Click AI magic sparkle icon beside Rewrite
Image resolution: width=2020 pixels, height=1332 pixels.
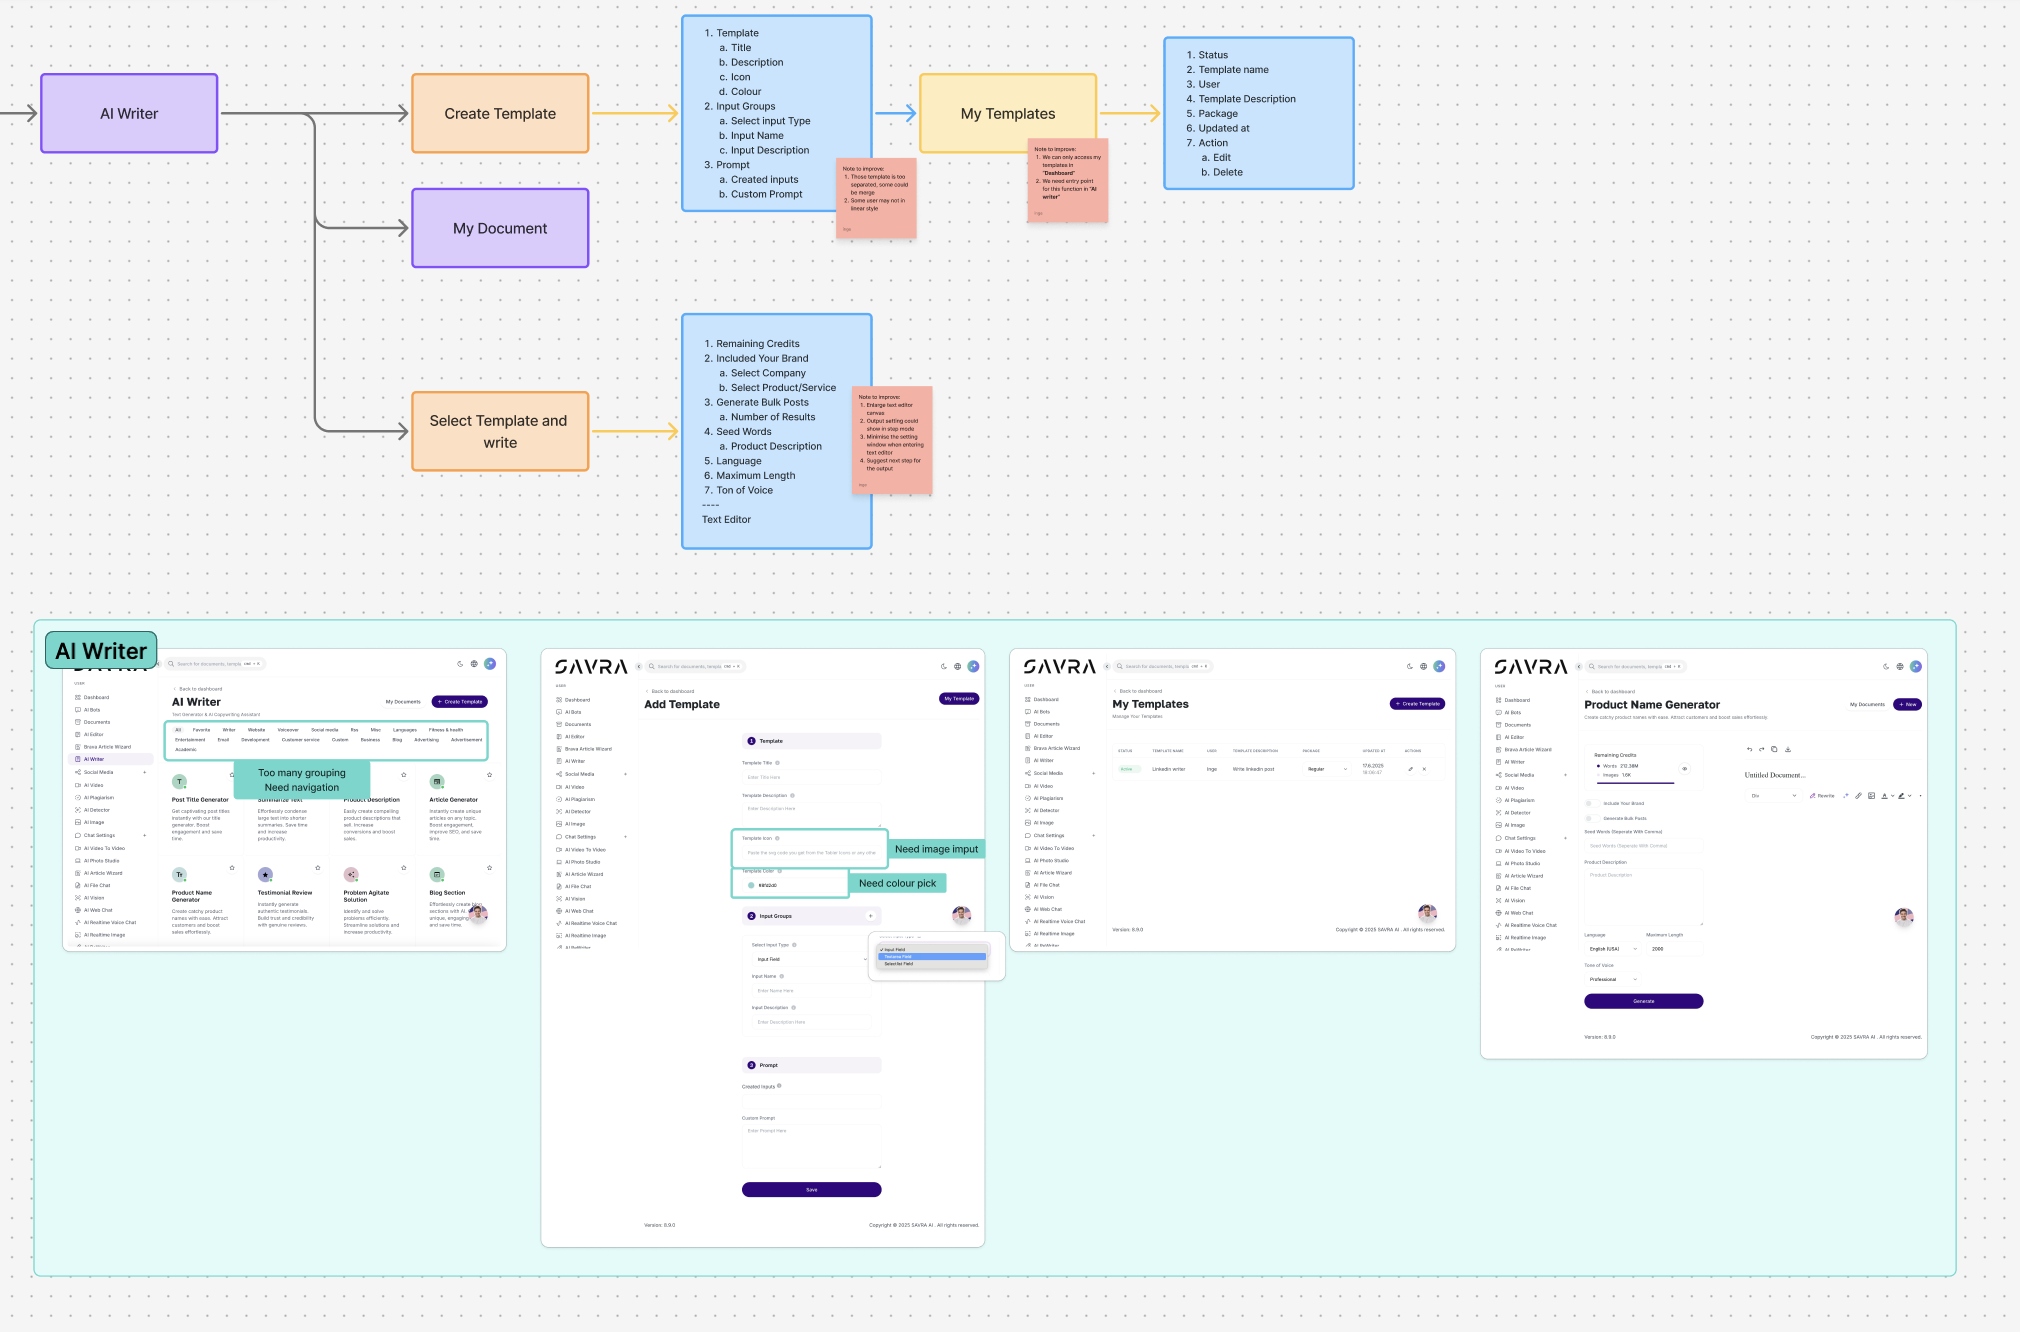(x=1846, y=796)
